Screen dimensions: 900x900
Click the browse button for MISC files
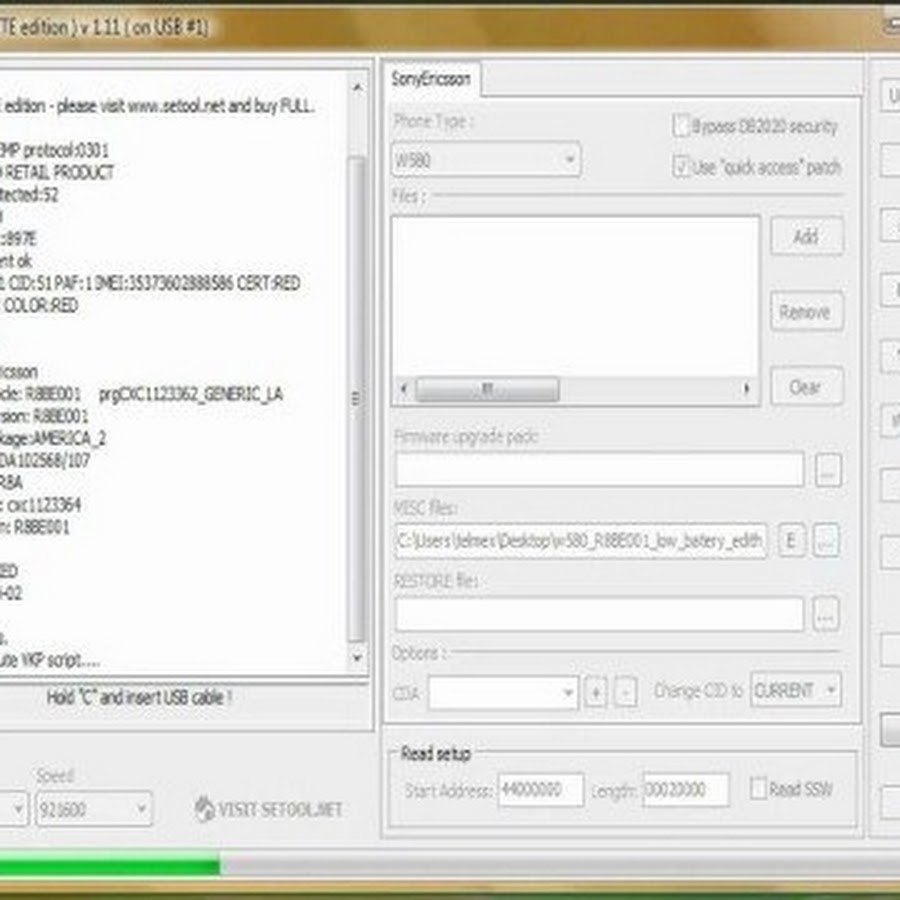tap(825, 541)
